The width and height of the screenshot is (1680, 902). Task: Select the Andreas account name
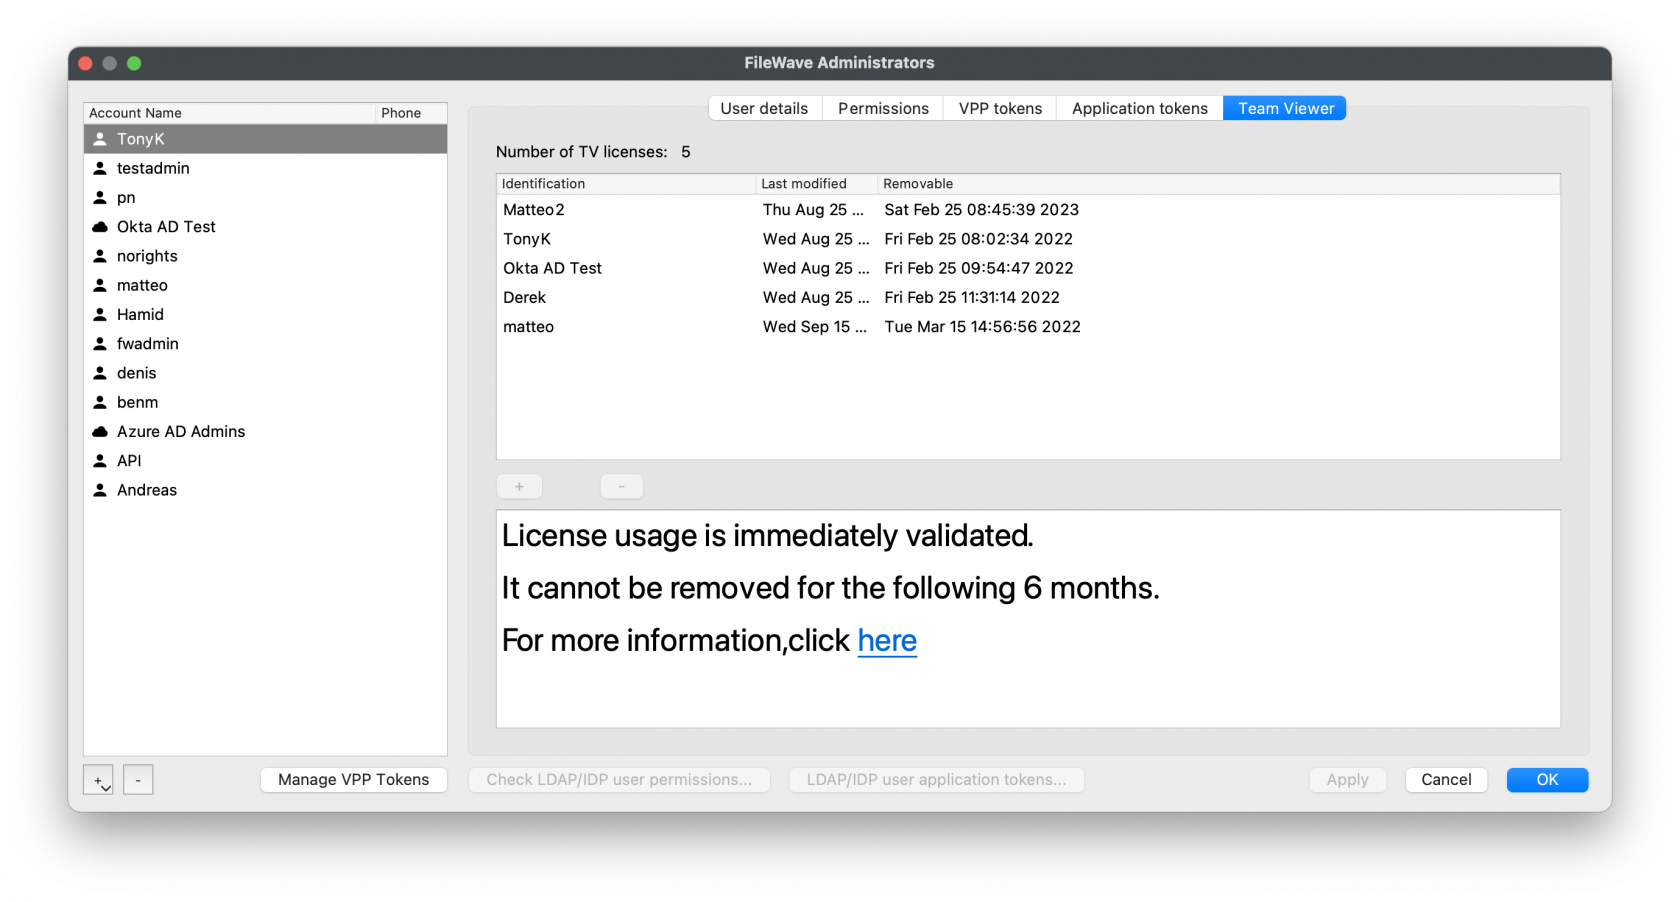(x=147, y=490)
